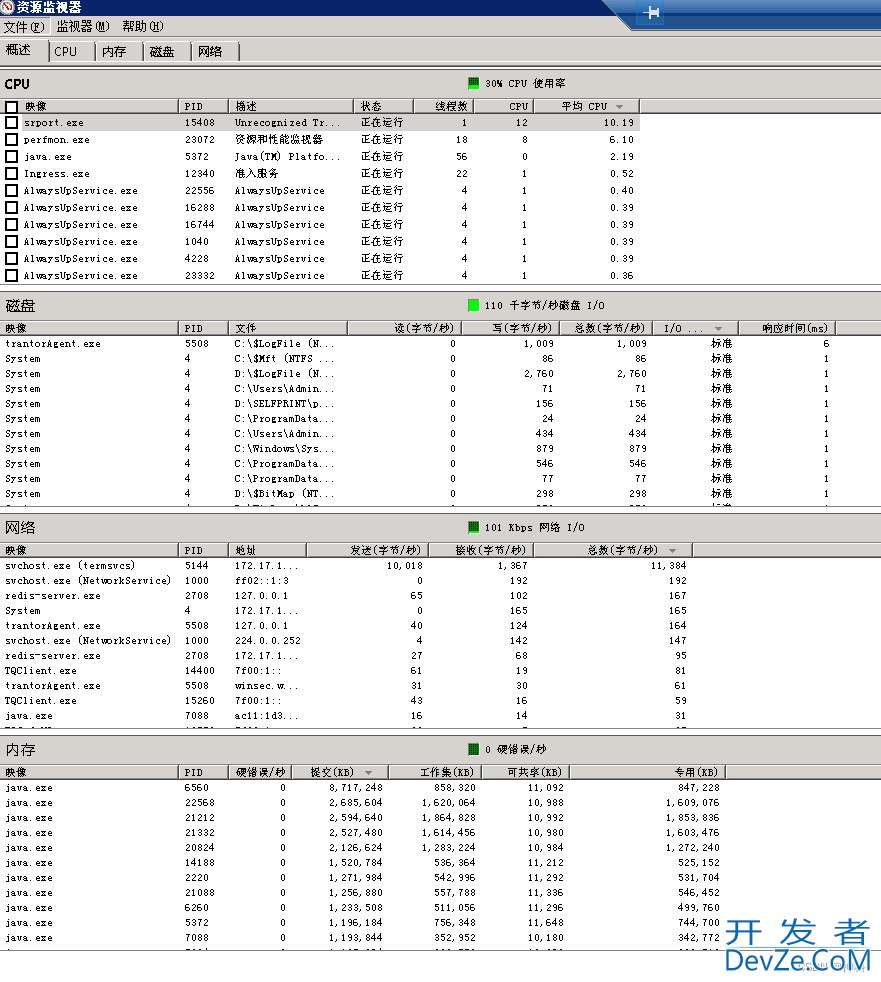Select svchost.exe row with address 224.0.0.252

pos(346,641)
